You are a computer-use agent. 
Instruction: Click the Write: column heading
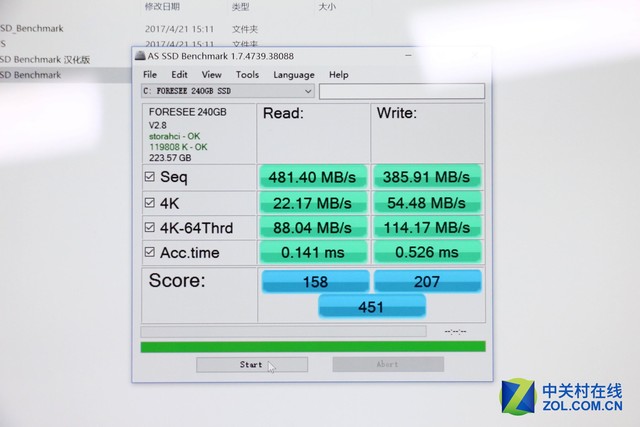tap(397, 113)
